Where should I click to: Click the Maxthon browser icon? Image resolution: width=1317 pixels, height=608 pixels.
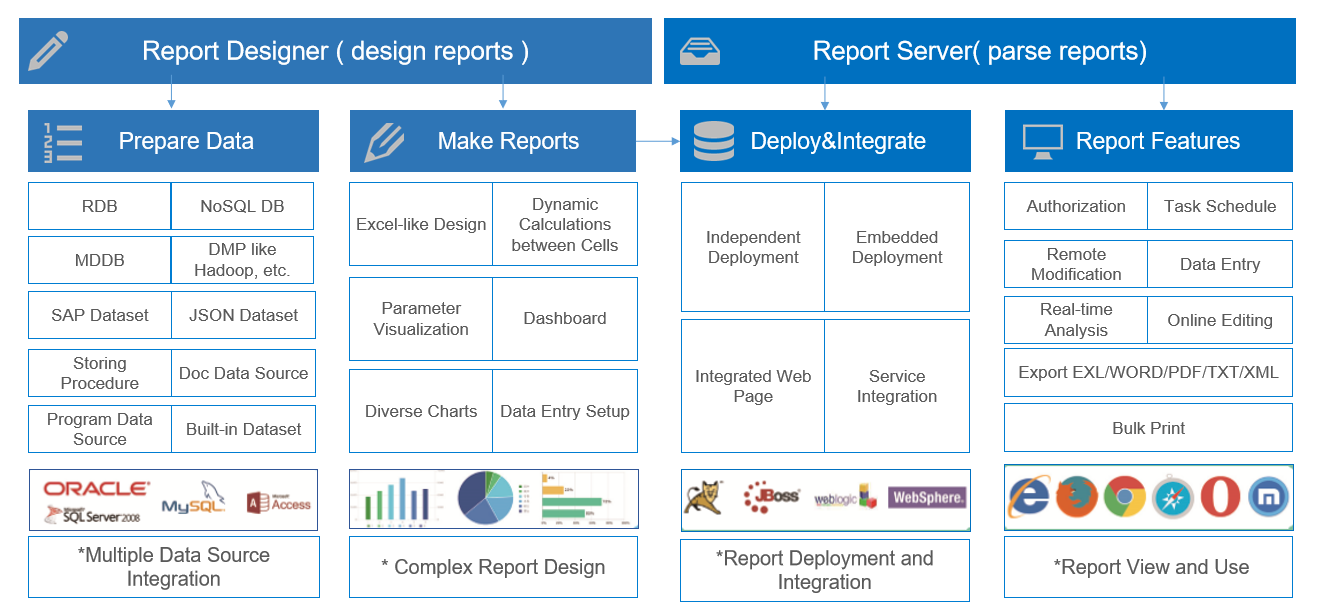pyautogui.click(x=1269, y=497)
